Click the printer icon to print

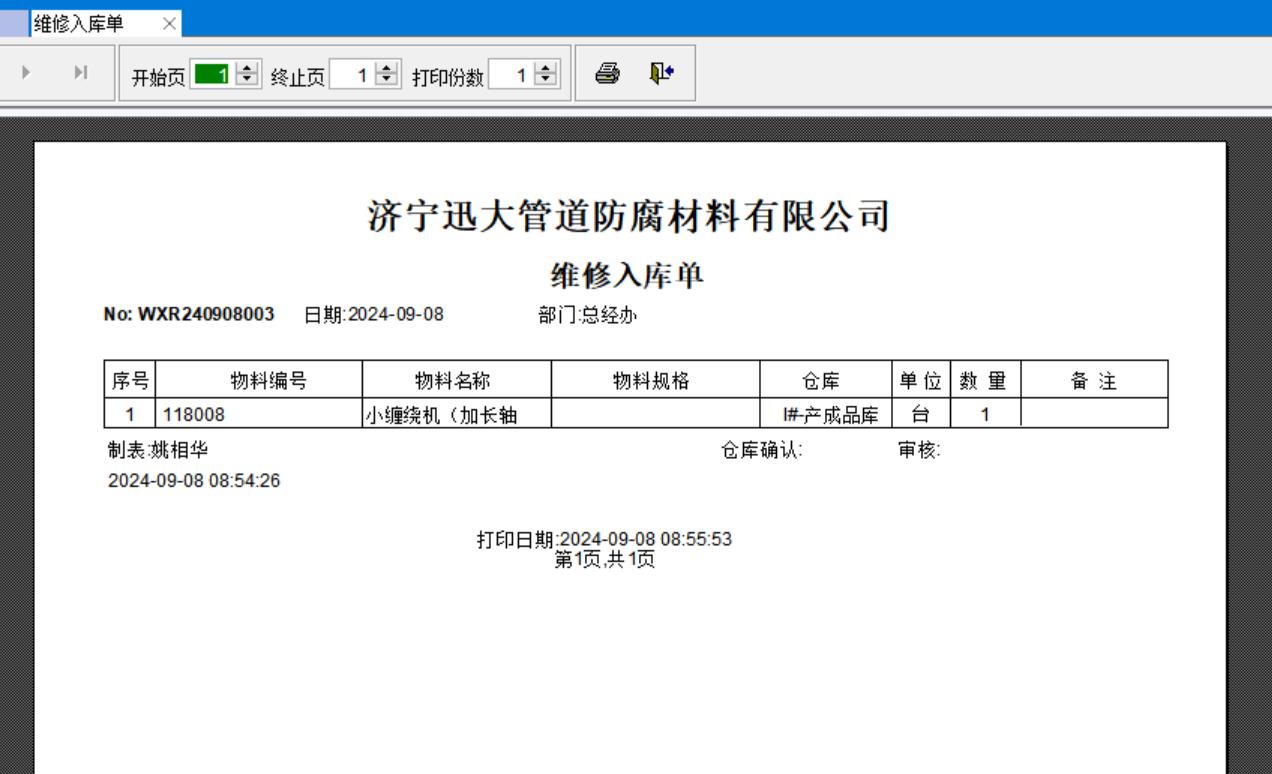(x=607, y=73)
